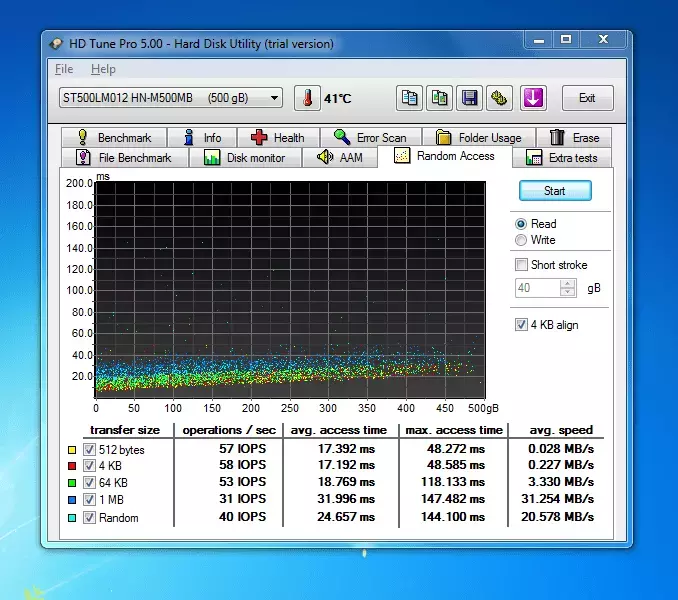Click the 118.133 ms max access time
Image resolution: width=678 pixels, height=600 pixels.
click(453, 482)
